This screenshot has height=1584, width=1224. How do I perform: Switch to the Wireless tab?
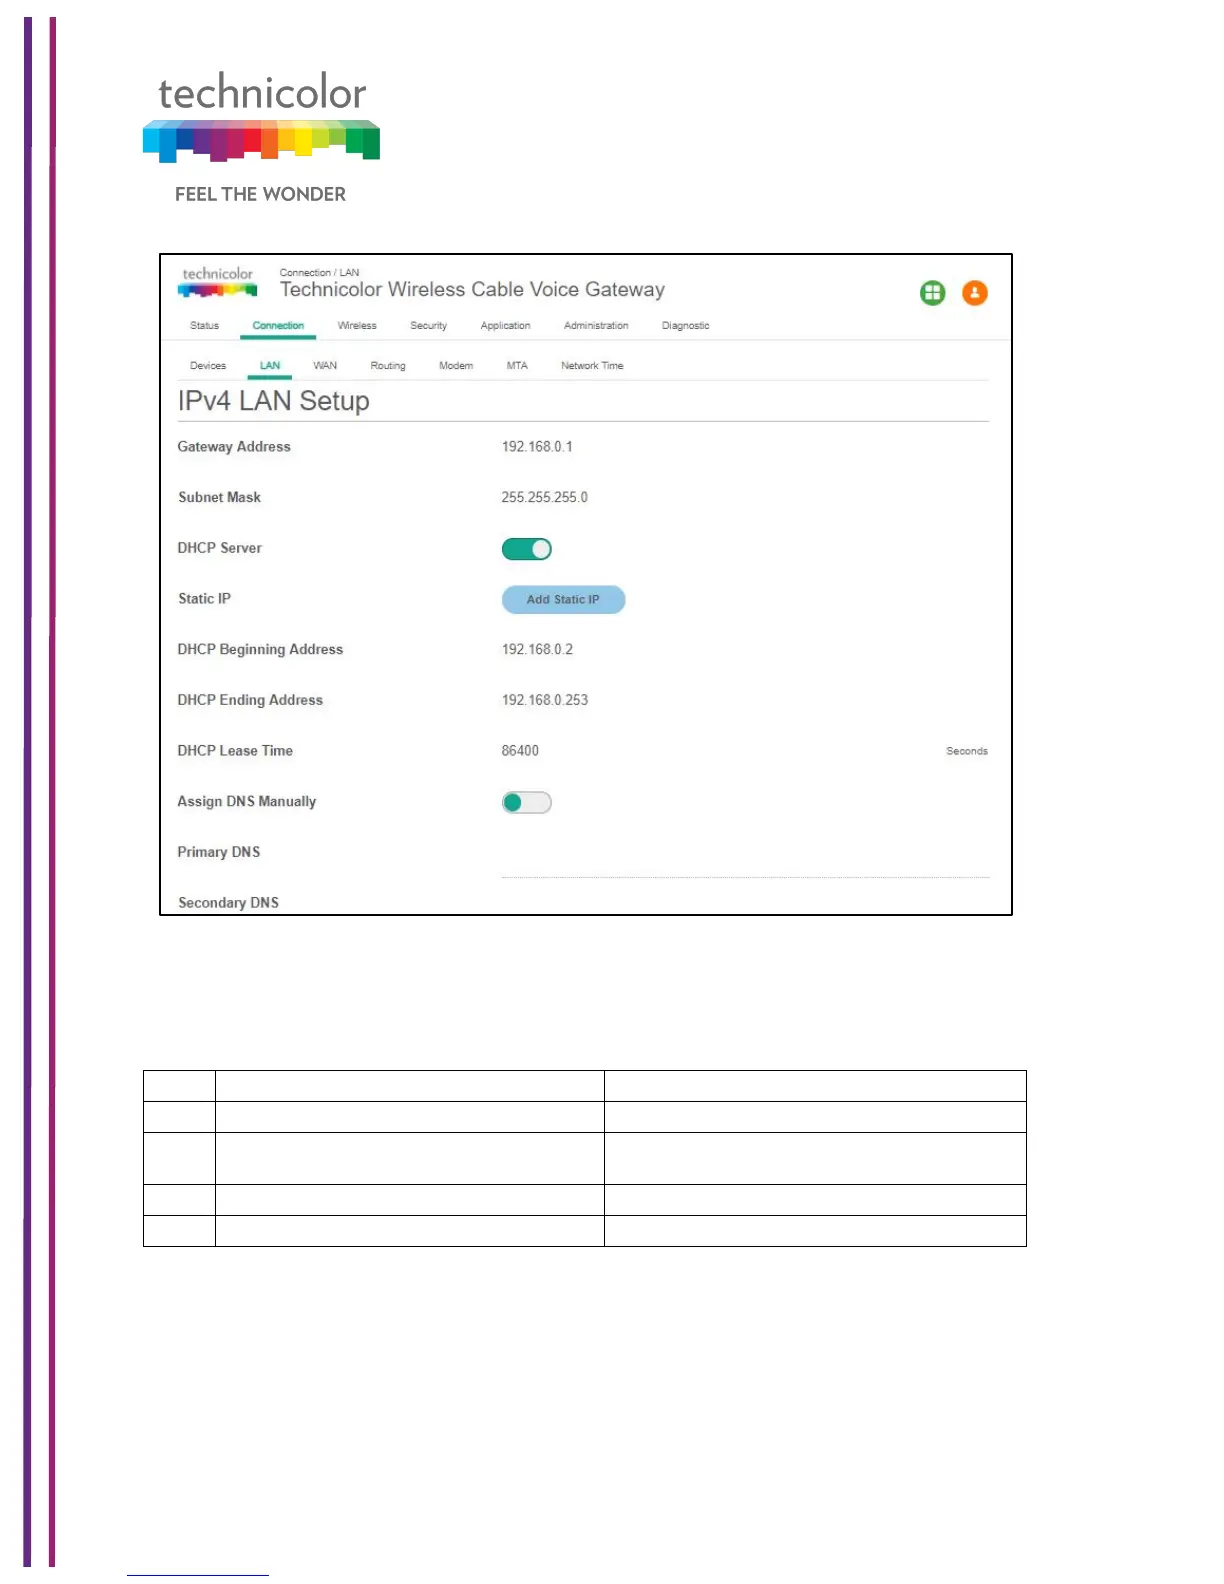[x=357, y=326]
